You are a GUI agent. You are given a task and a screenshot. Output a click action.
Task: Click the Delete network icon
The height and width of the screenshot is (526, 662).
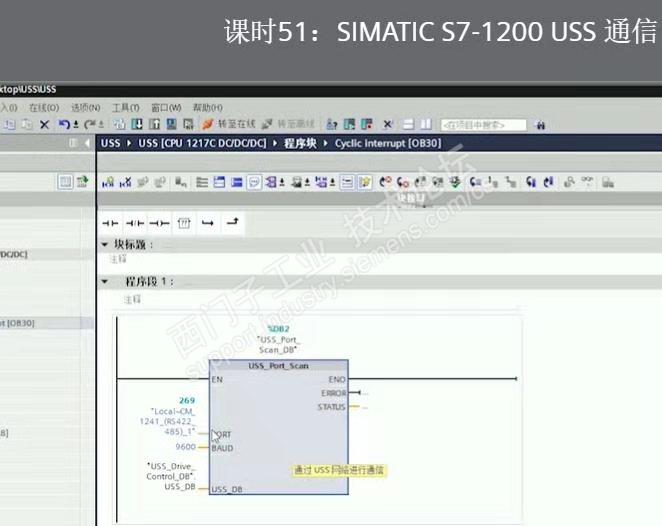pyautogui.click(x=125, y=182)
